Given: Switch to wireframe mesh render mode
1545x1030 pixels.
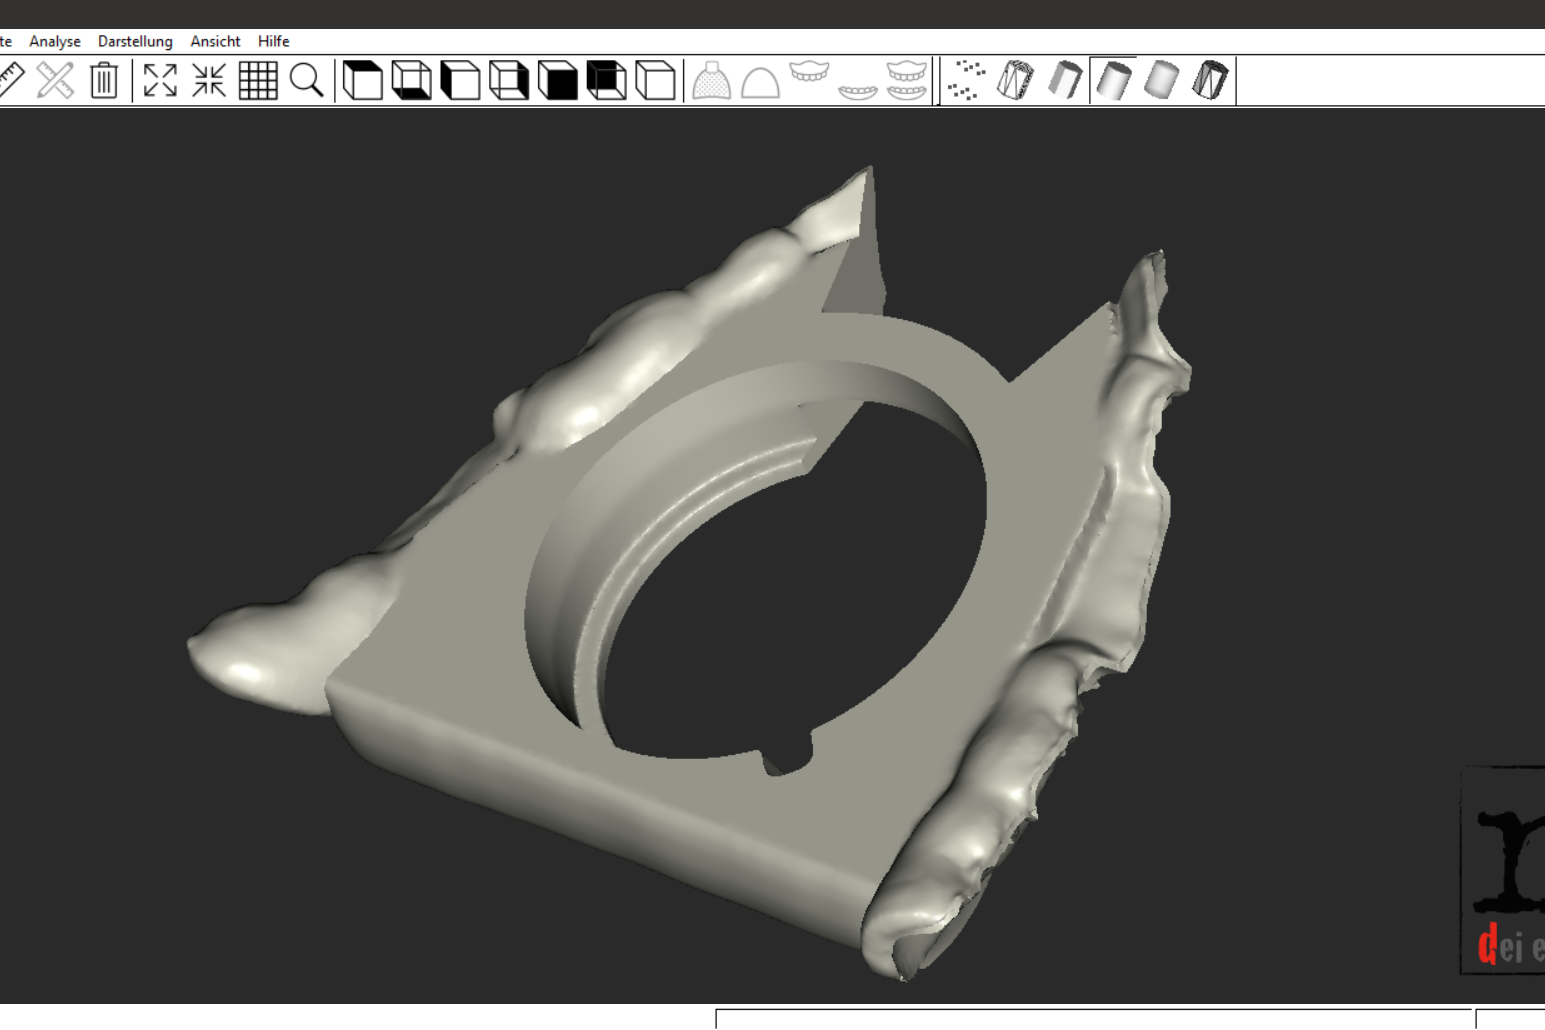Looking at the screenshot, I should tap(1015, 80).
